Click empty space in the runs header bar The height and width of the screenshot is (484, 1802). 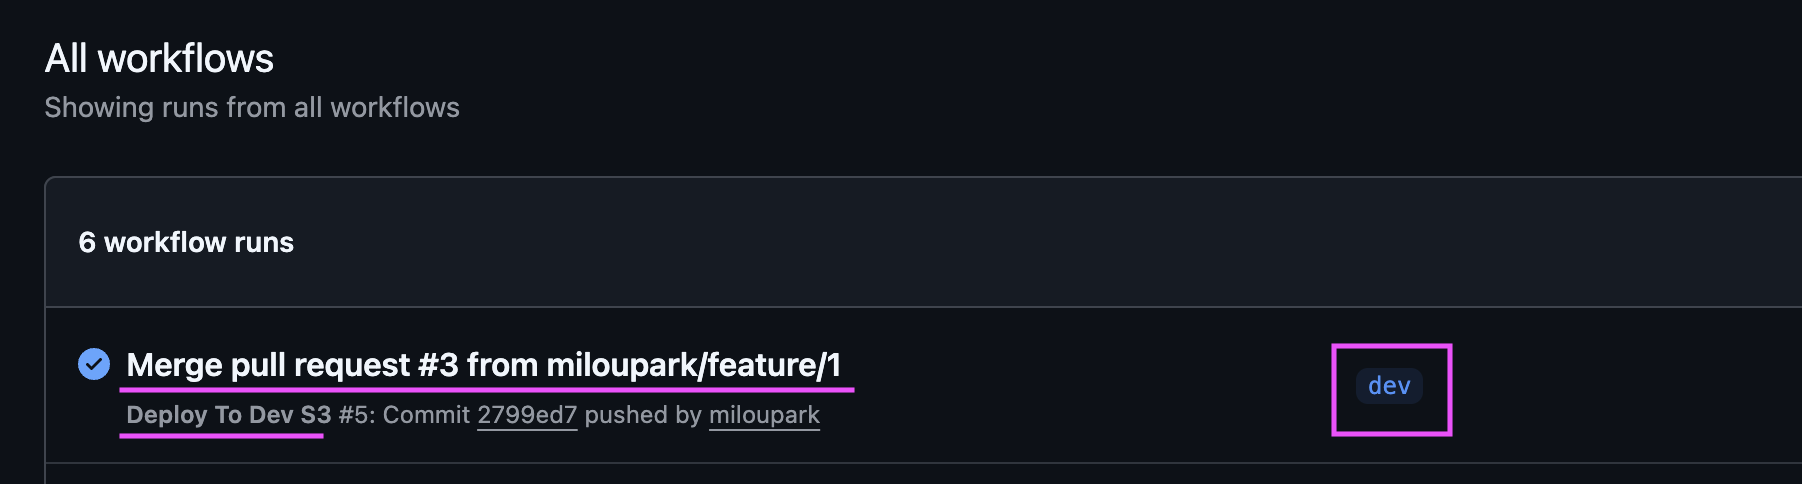point(900,242)
